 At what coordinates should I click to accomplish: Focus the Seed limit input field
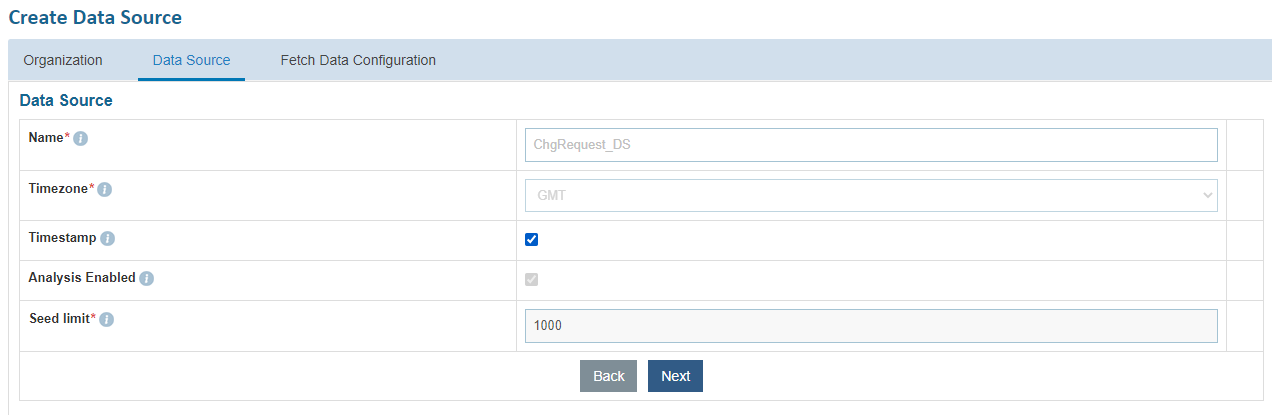tap(871, 326)
